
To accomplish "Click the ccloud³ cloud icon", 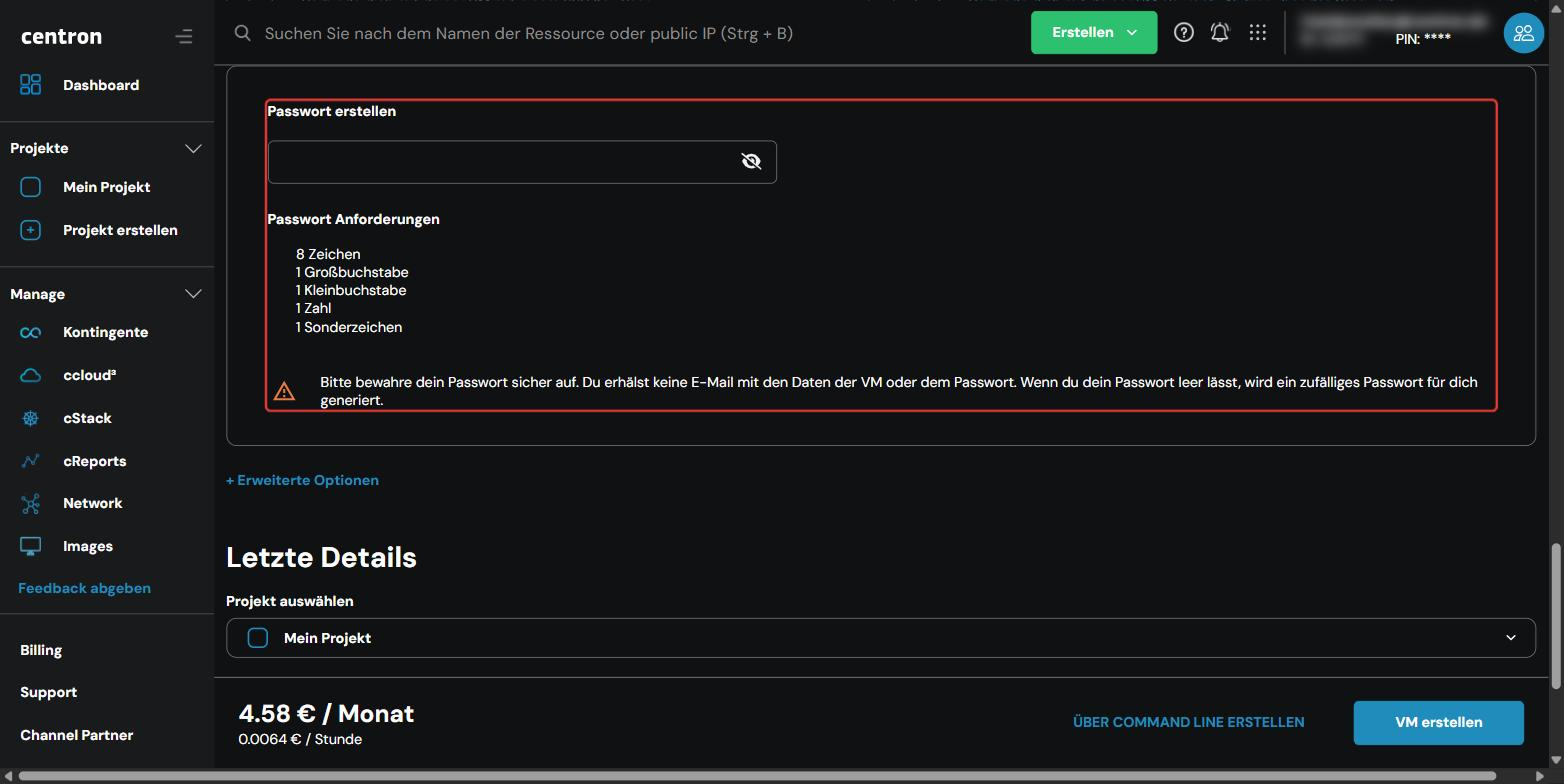I will tap(31, 375).
